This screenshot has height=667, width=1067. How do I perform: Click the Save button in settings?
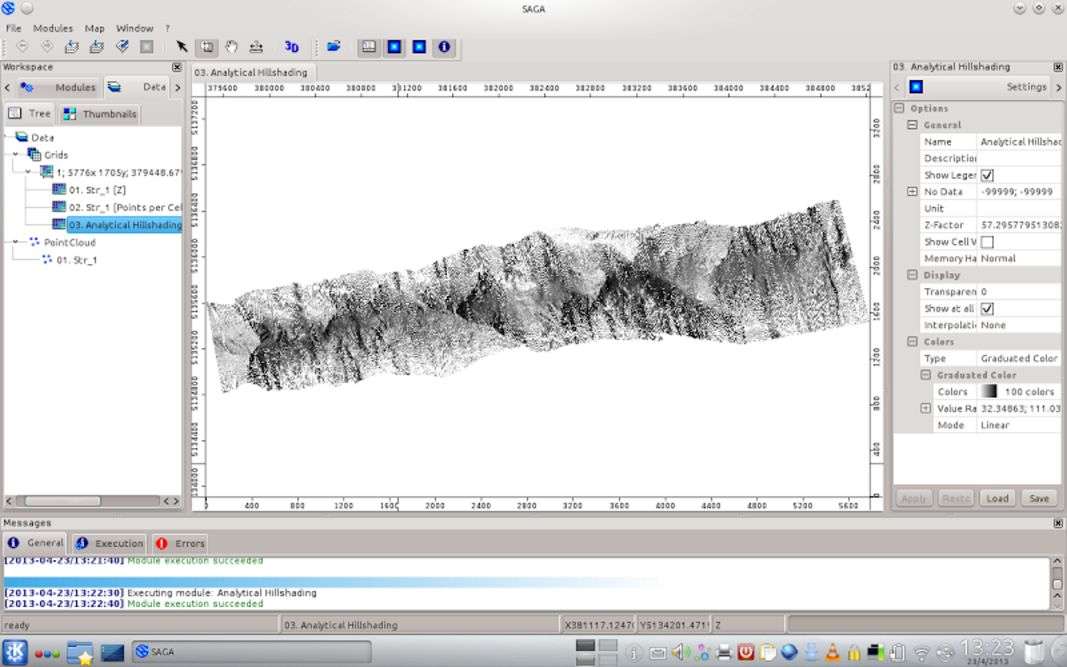(1039, 498)
